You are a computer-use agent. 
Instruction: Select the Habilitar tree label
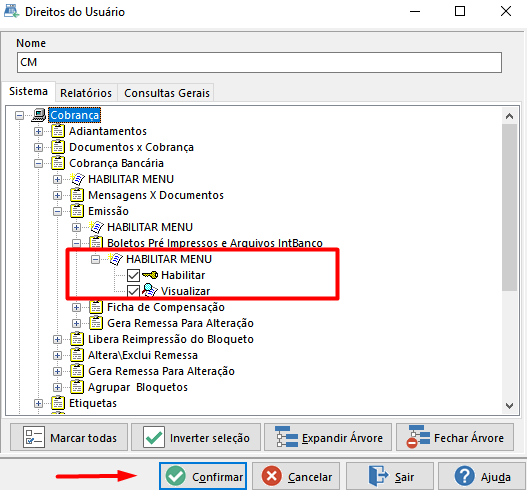click(183, 275)
